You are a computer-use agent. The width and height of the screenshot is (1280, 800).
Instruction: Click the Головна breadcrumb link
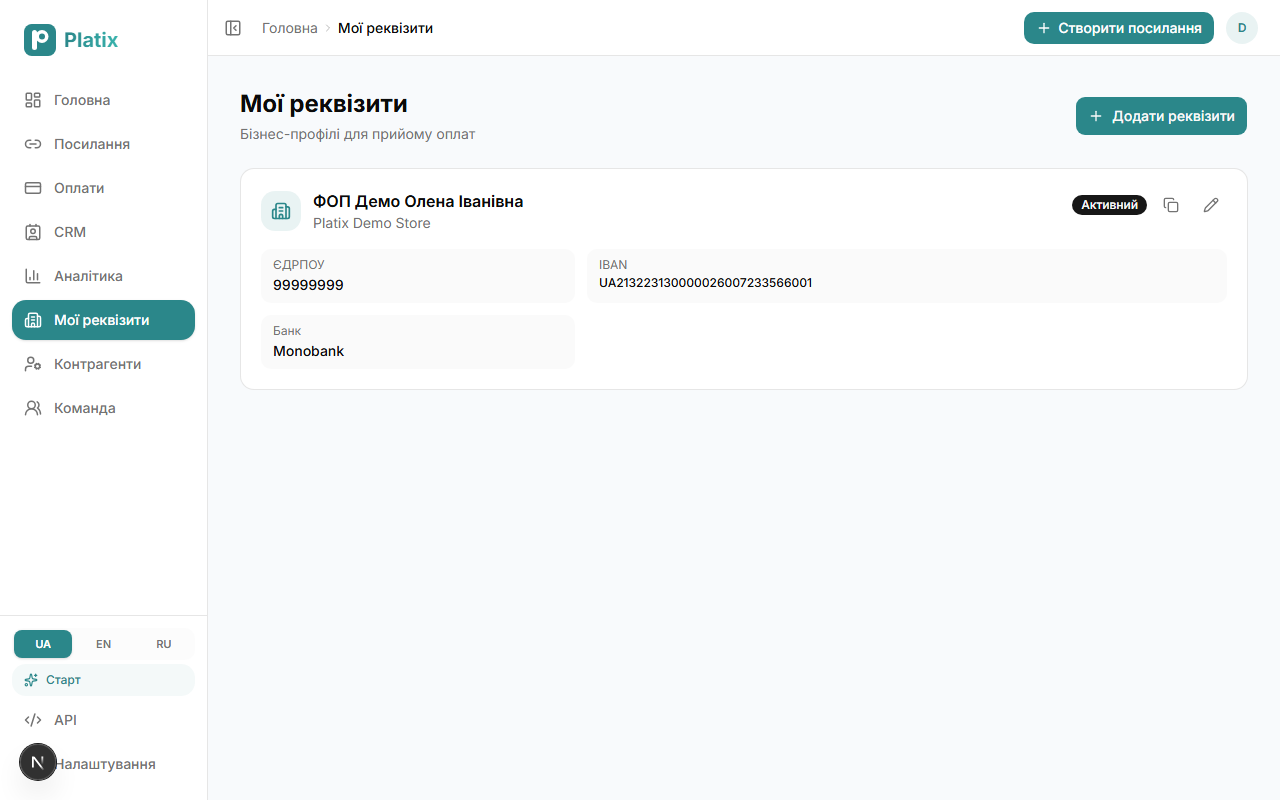(290, 28)
